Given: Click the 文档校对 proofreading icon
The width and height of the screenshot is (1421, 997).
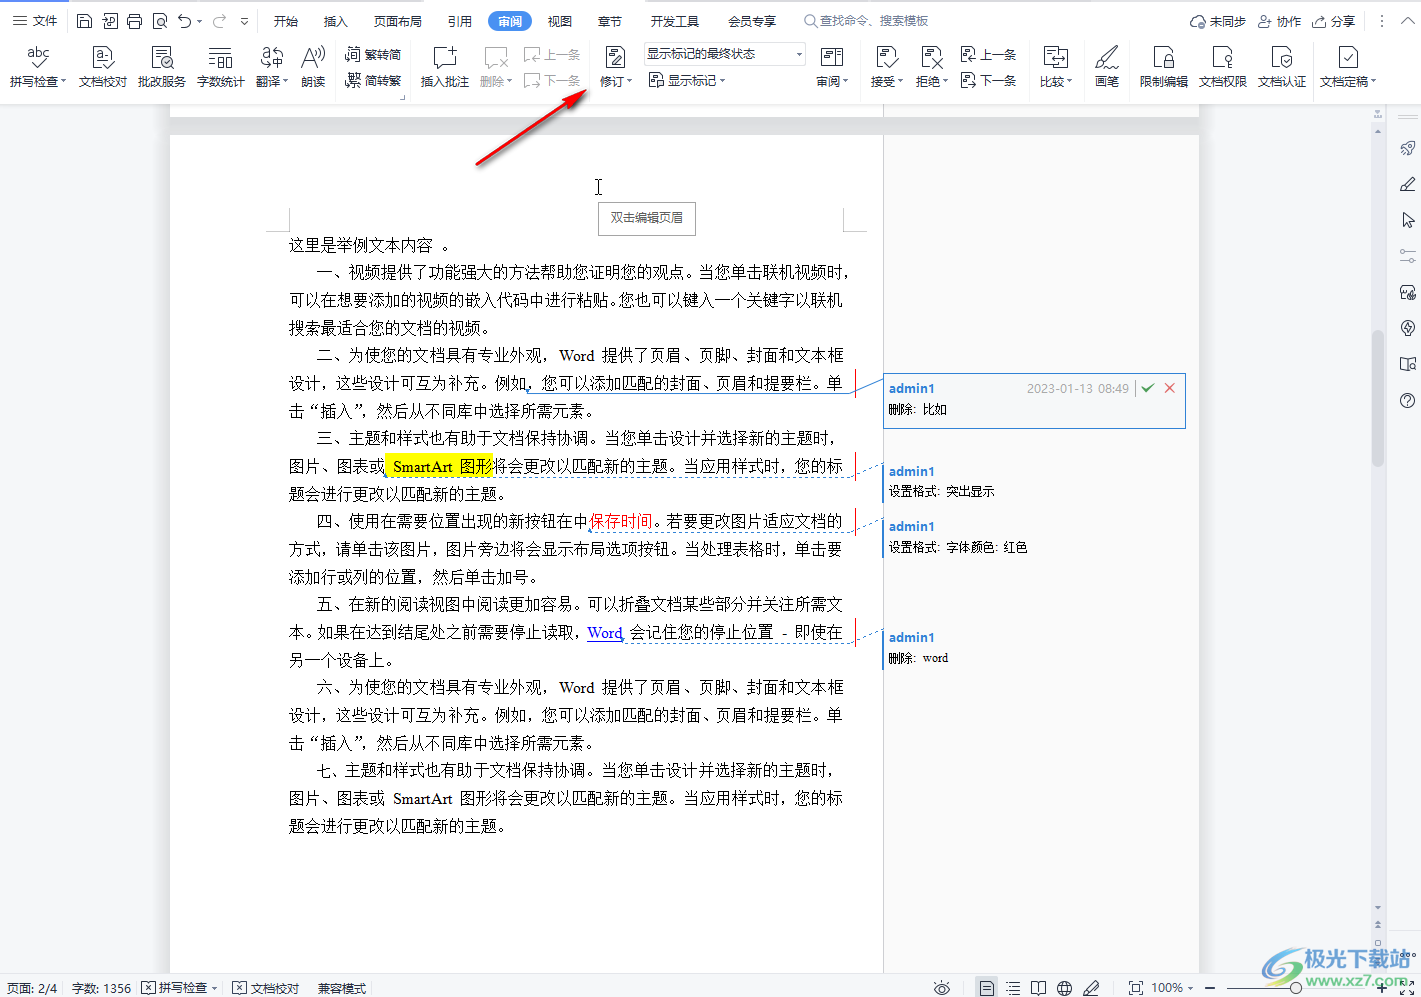Looking at the screenshot, I should [102, 58].
